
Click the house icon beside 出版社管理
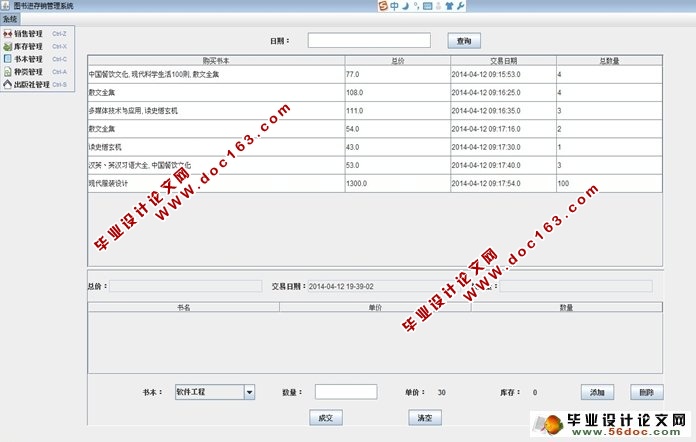[8, 84]
